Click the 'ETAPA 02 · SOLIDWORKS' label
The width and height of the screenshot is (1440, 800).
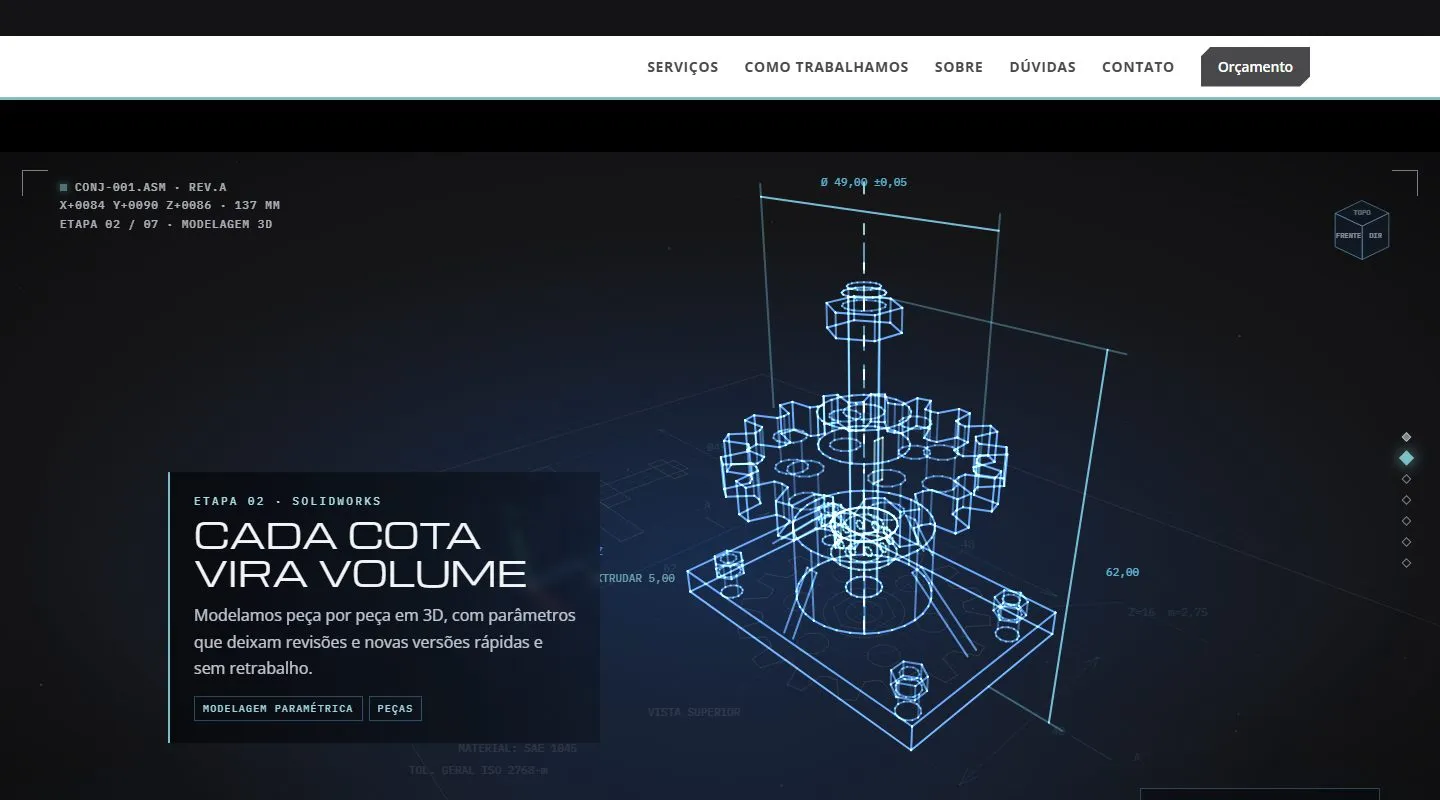pyautogui.click(x=288, y=501)
